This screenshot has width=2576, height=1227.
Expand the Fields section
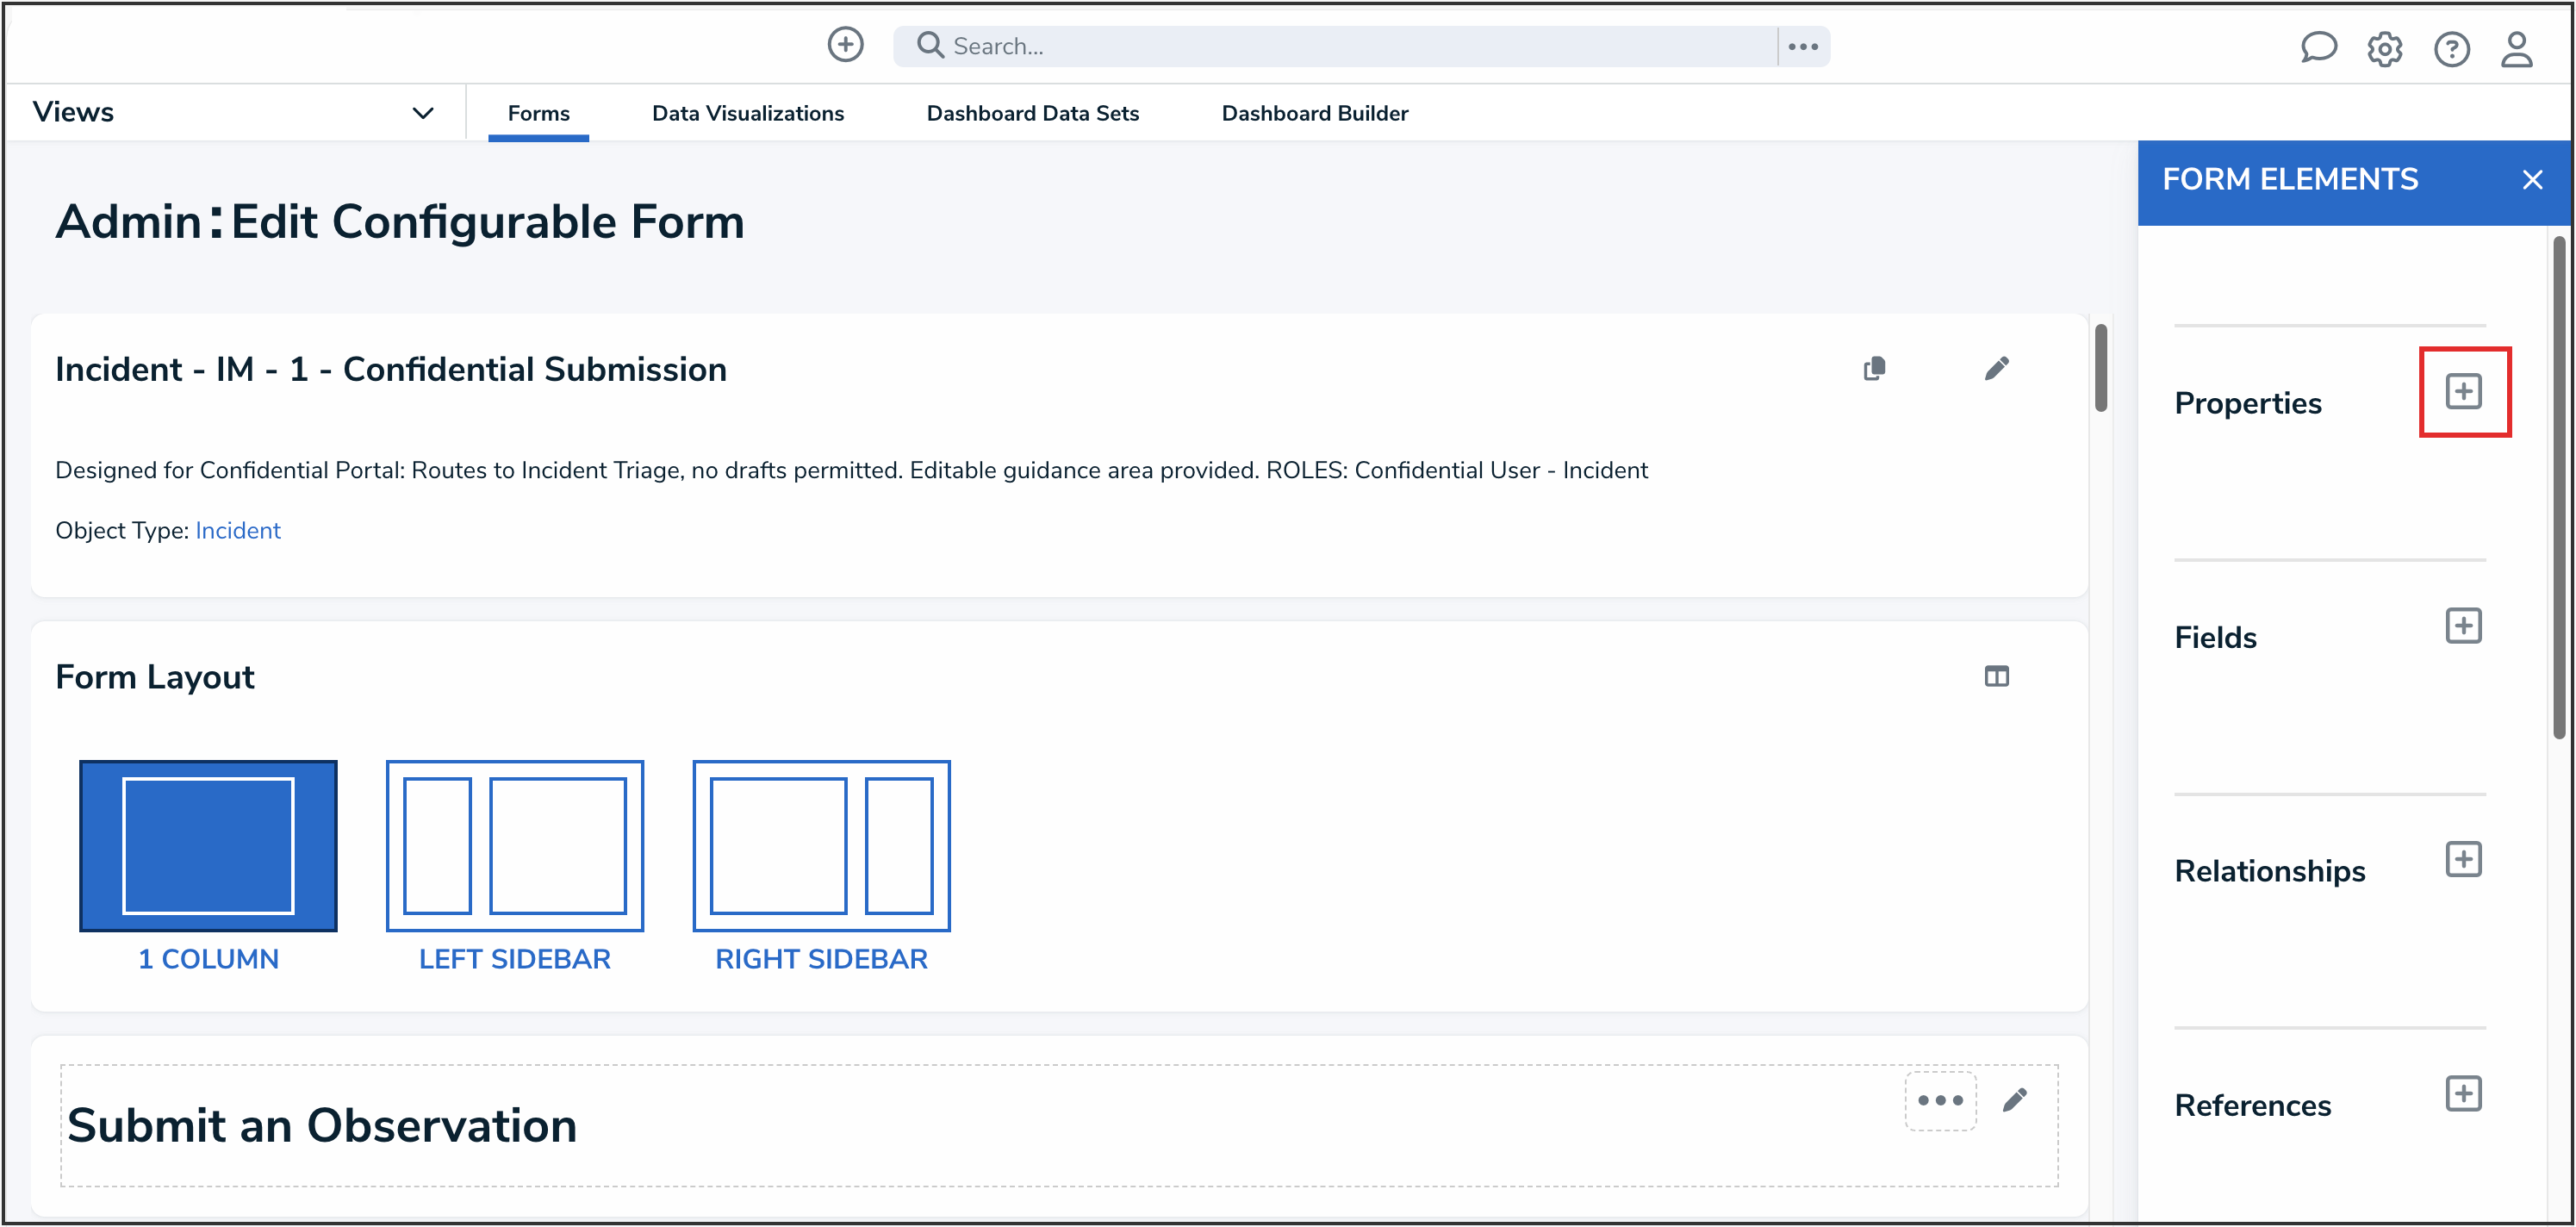[x=2463, y=626]
